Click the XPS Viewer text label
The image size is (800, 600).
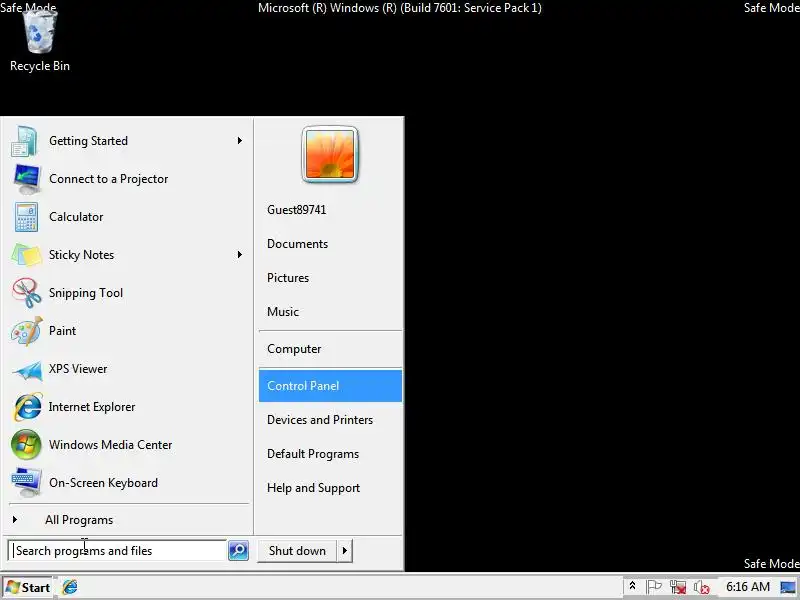[x=78, y=369]
